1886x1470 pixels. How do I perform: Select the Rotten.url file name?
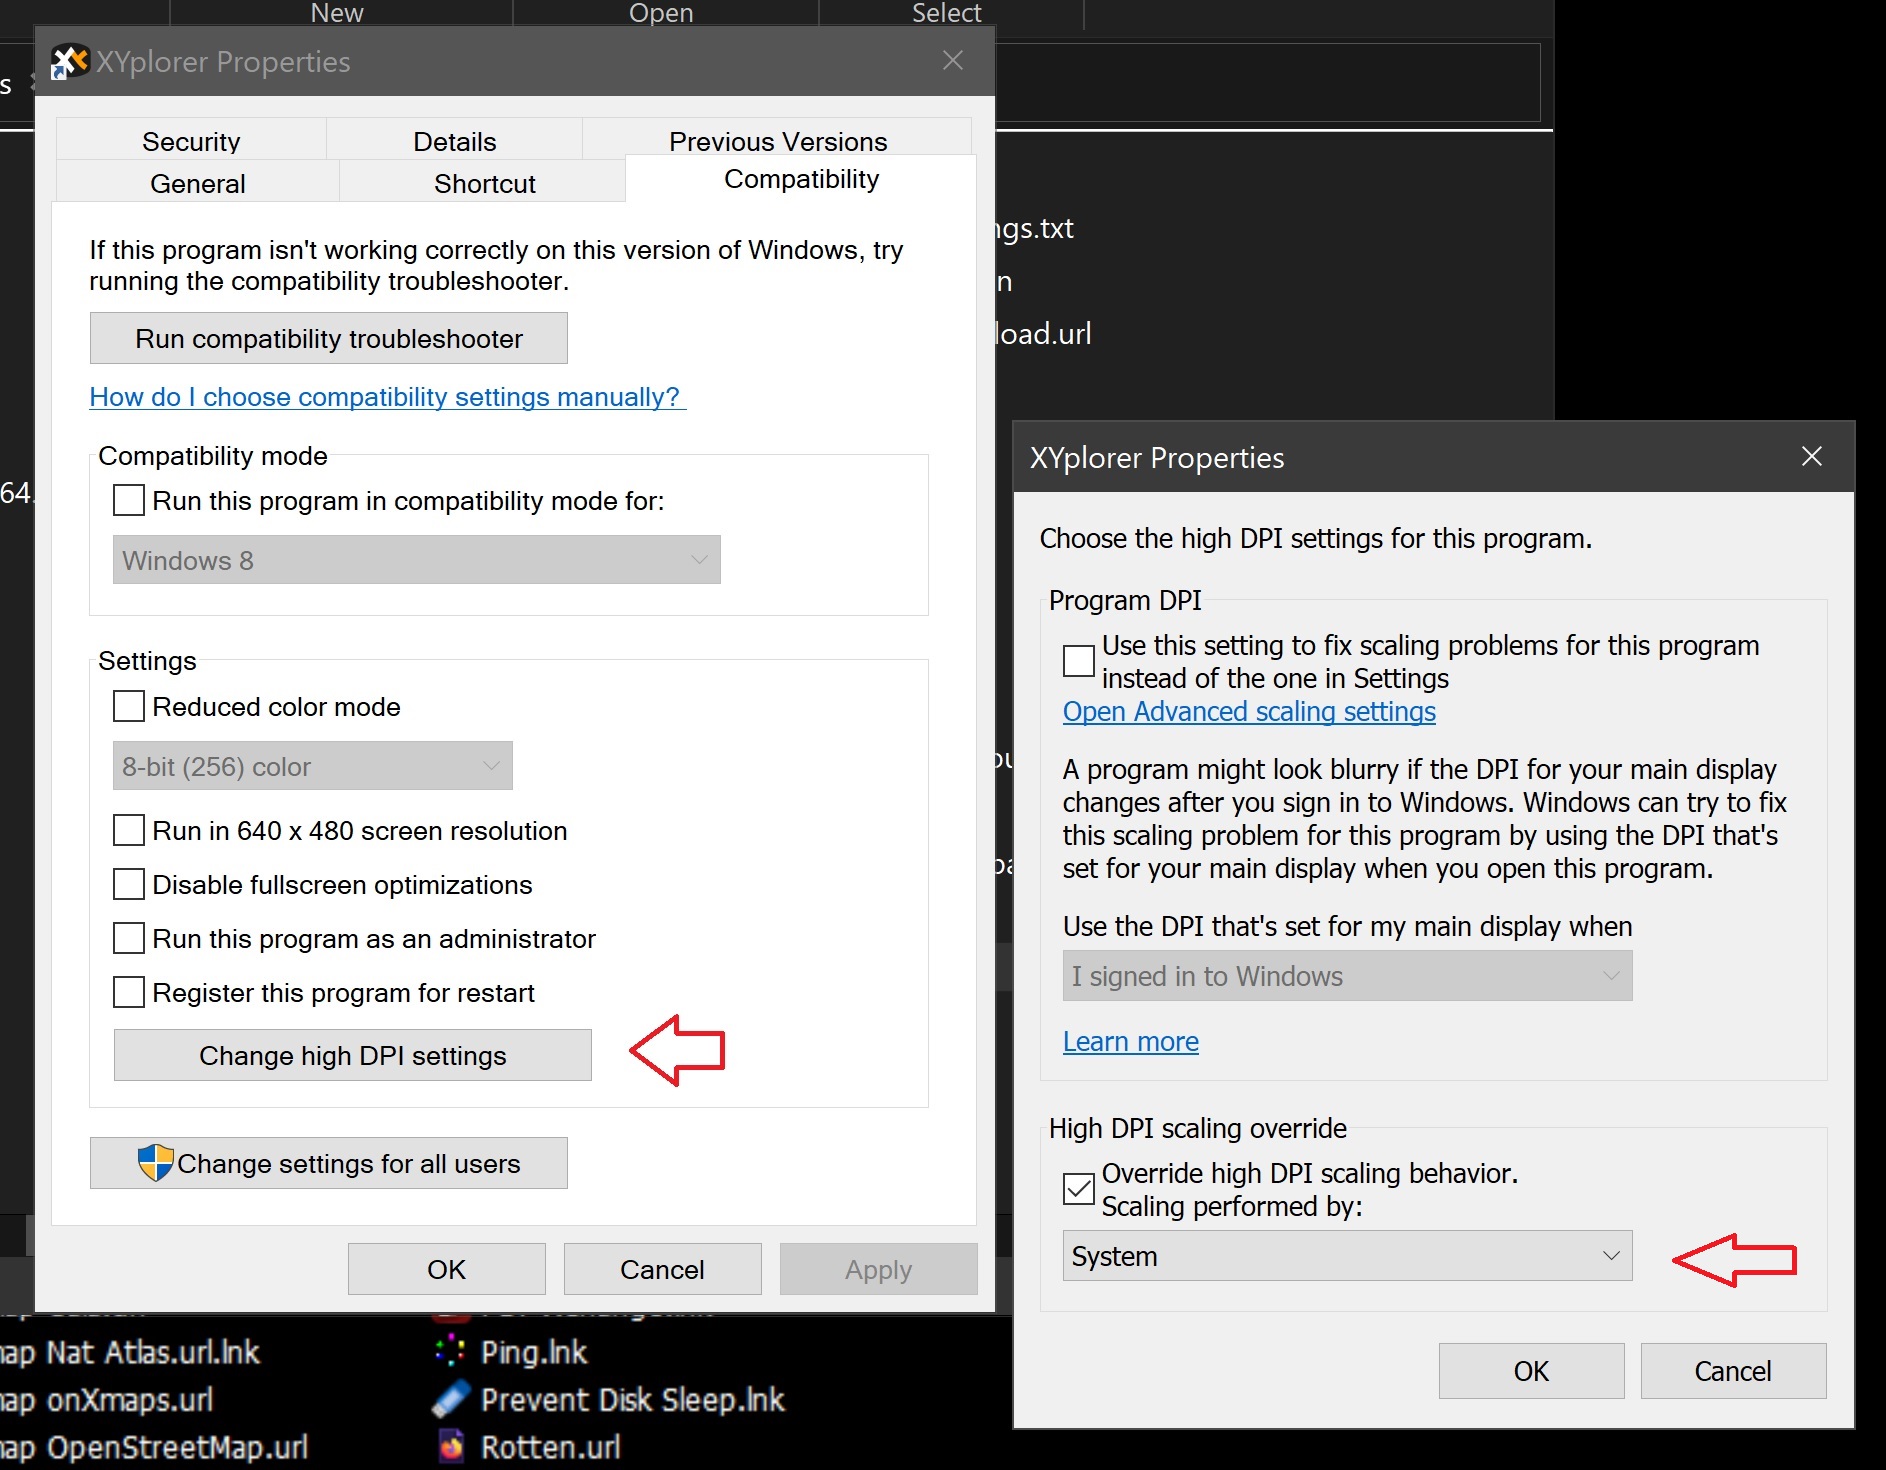click(x=550, y=1447)
